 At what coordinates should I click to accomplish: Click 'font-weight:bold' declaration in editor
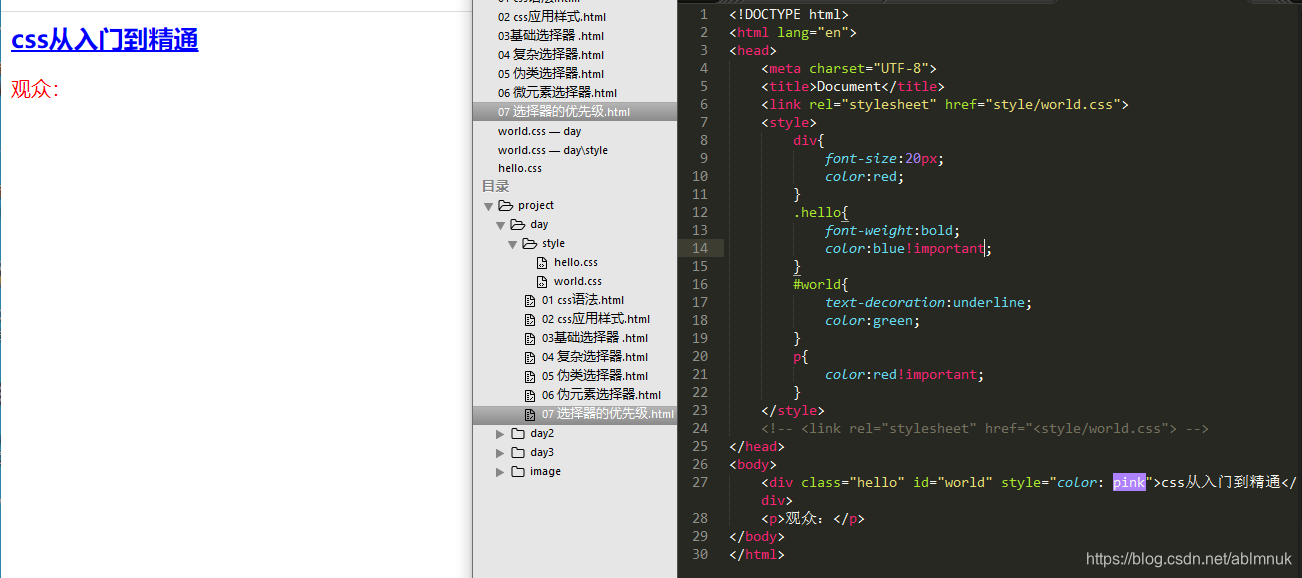pos(889,230)
